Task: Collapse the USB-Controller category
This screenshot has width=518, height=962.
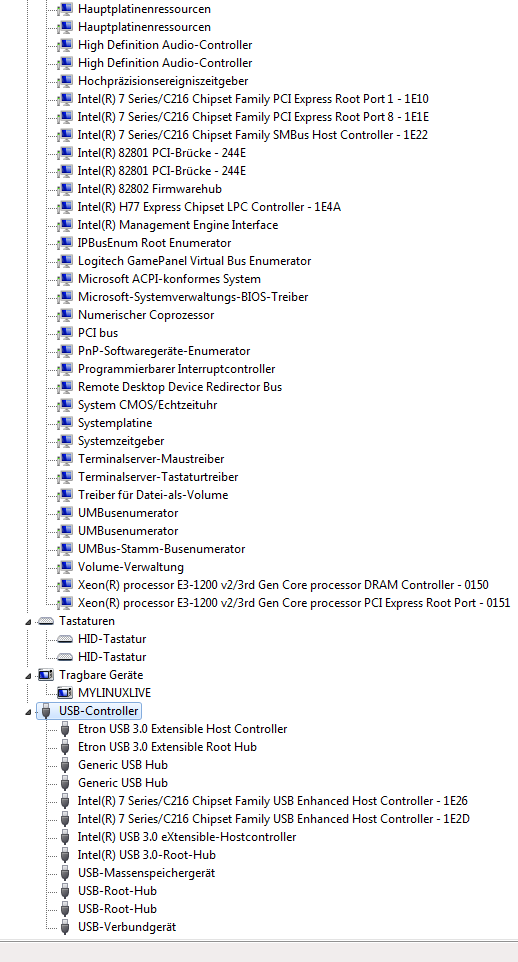Action: (28, 712)
